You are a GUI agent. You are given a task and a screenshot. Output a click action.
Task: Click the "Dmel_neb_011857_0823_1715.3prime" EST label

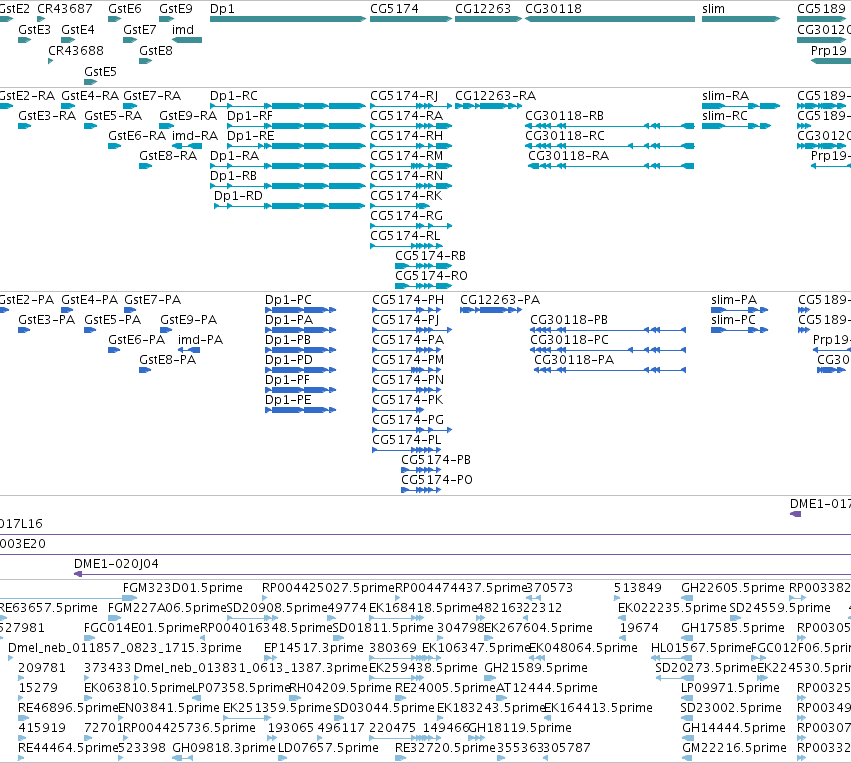click(x=125, y=647)
